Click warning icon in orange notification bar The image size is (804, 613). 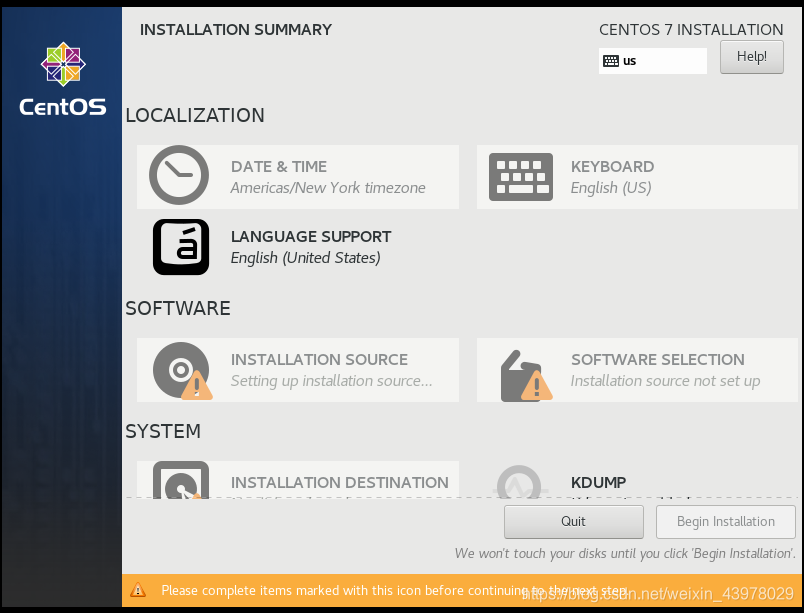pyautogui.click(x=138, y=590)
